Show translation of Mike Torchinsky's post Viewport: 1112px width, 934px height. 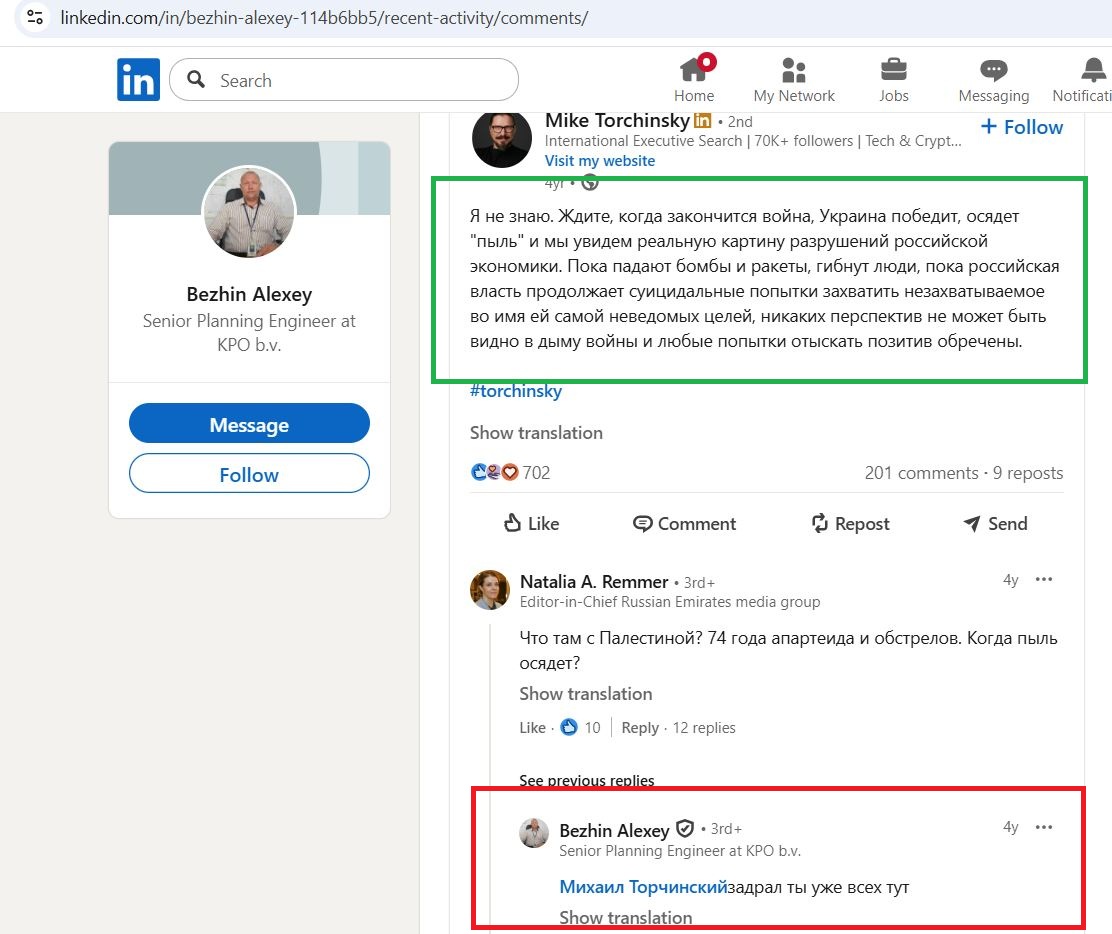click(536, 433)
